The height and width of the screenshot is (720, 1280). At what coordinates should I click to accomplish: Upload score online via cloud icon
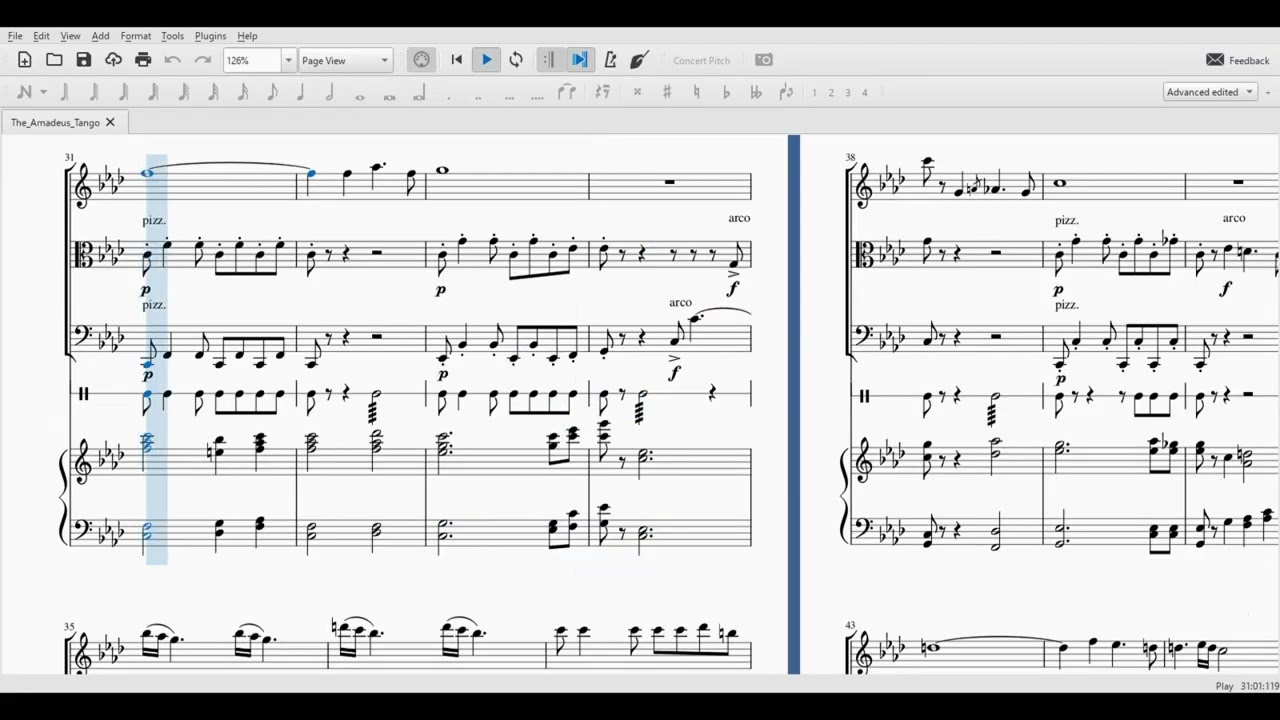click(x=113, y=60)
